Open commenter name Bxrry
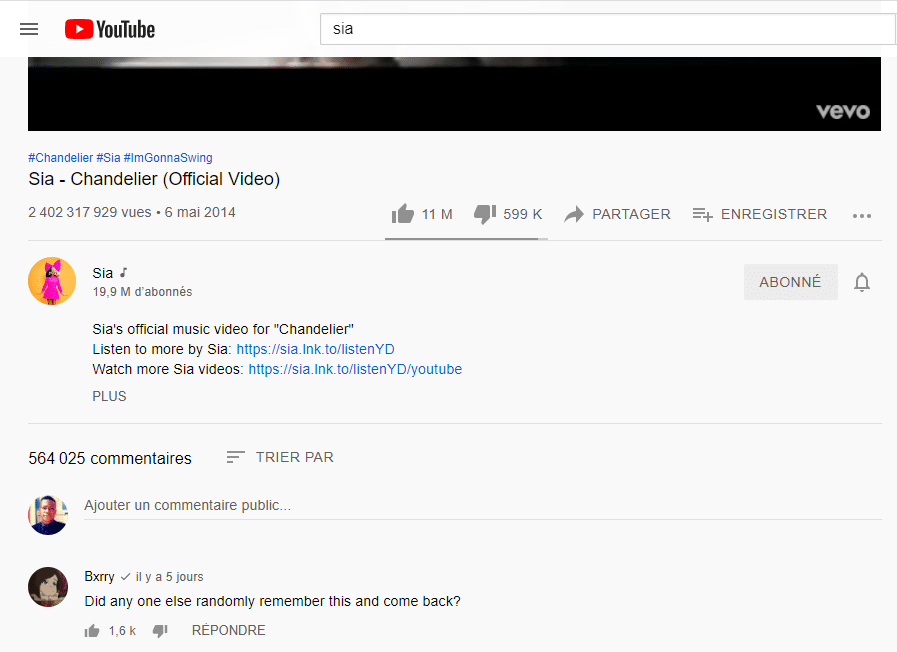 (100, 577)
